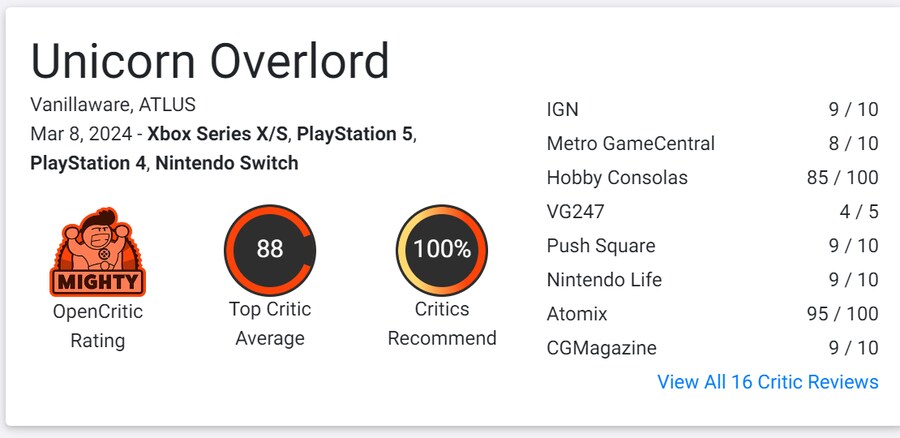Viewport: 900px width, 438px height.
Task: Open the VG247 review
Action: tap(576, 212)
